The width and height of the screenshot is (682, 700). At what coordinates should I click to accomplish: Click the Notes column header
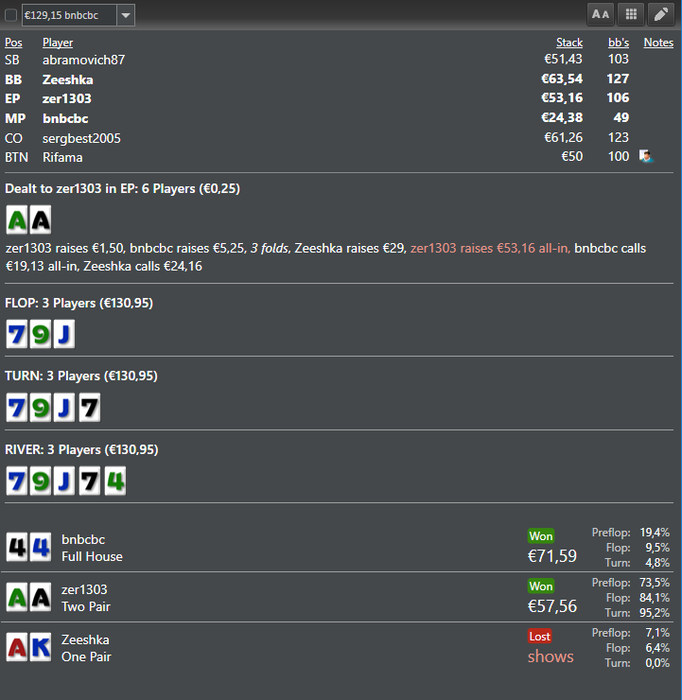tap(658, 42)
